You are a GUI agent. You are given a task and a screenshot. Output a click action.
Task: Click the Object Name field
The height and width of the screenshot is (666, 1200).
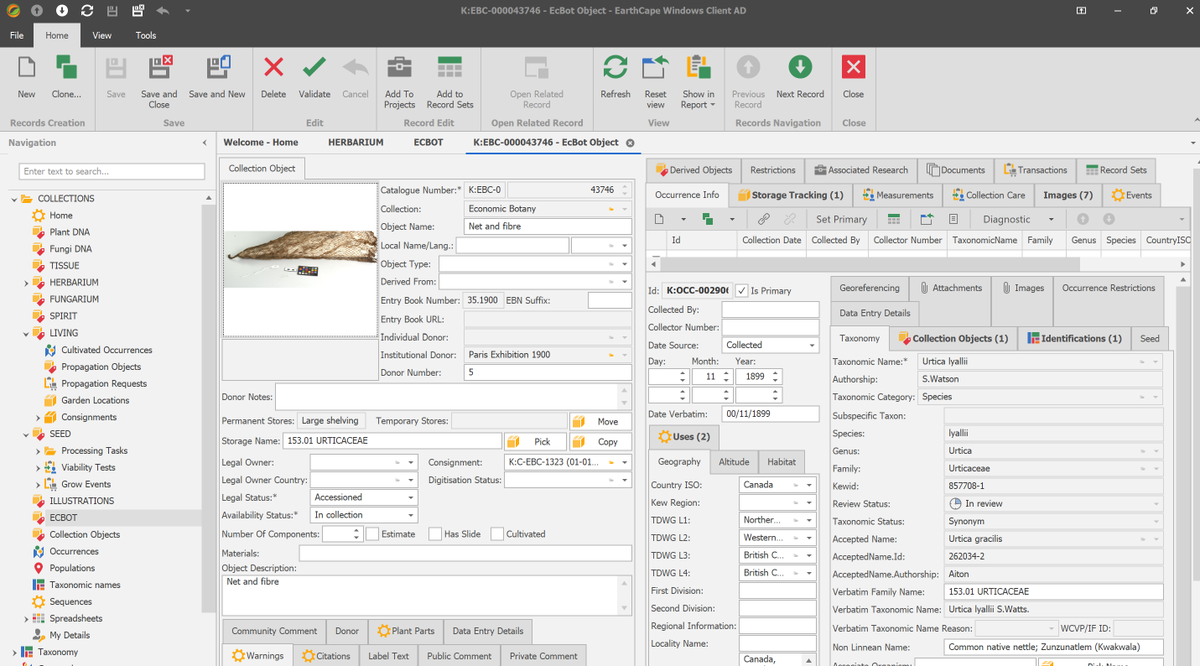(548, 227)
